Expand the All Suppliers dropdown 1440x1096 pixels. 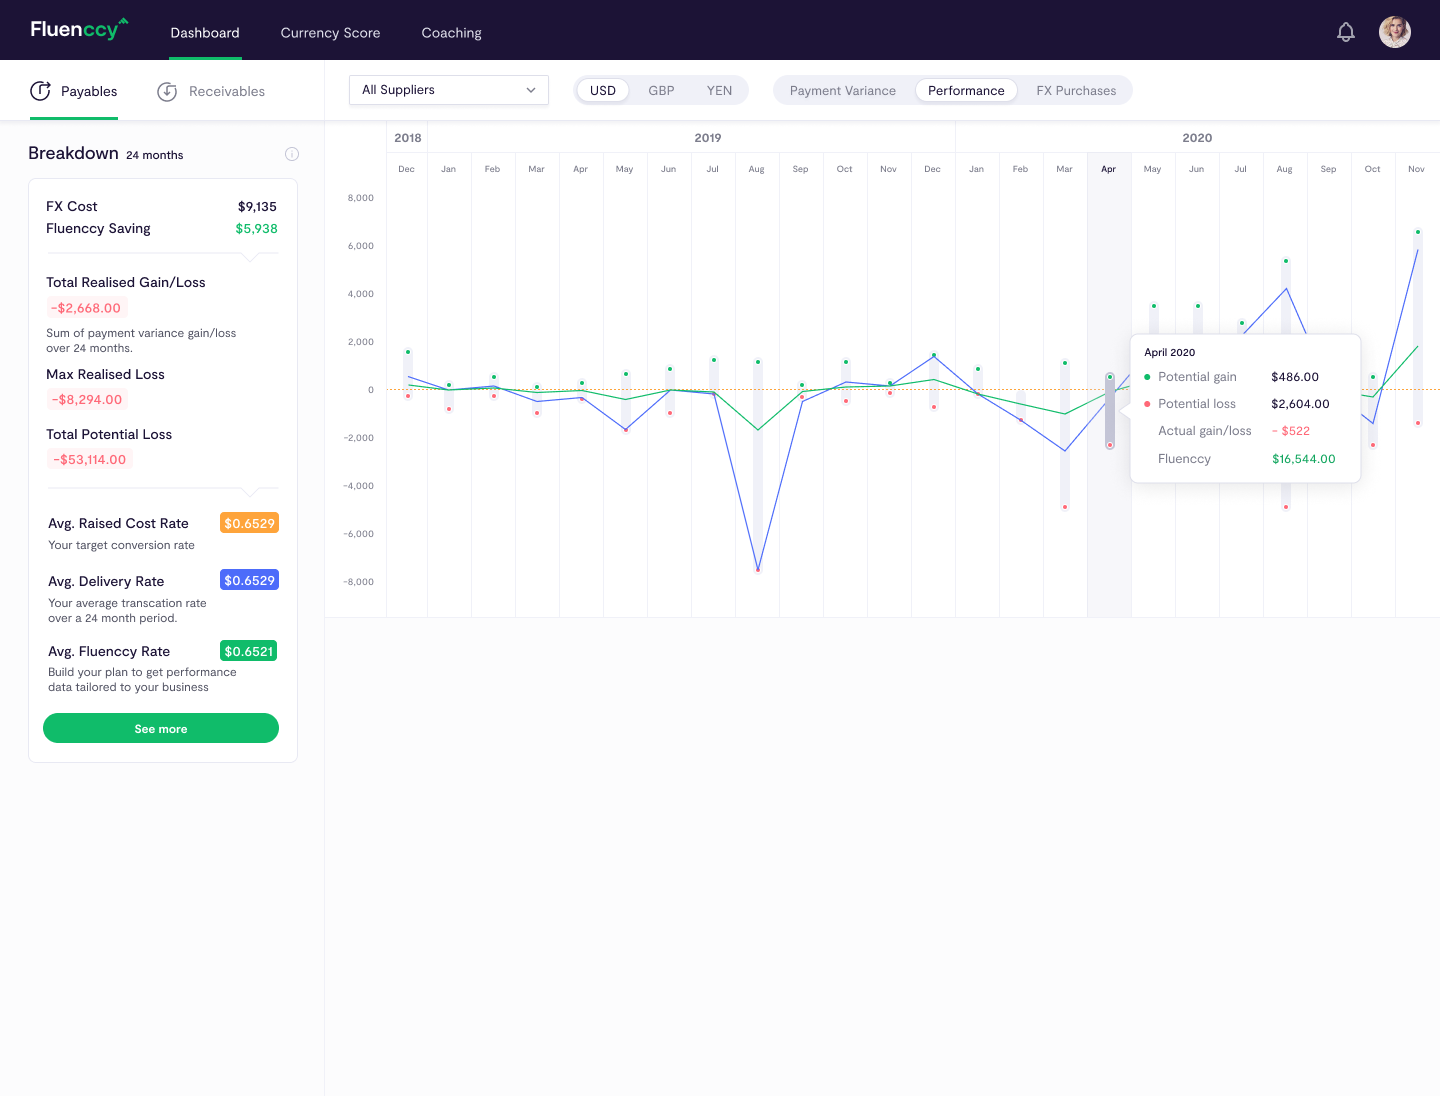[x=449, y=90]
